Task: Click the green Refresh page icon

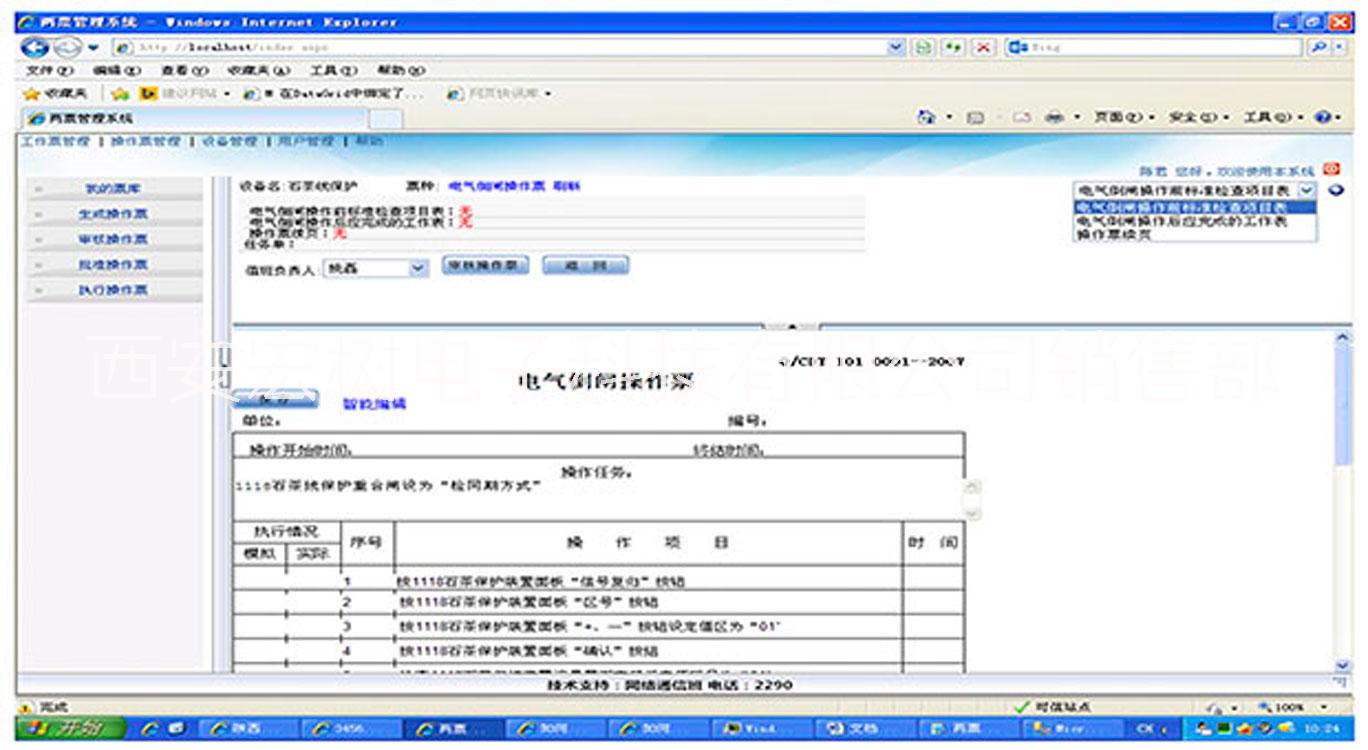Action: click(953, 47)
